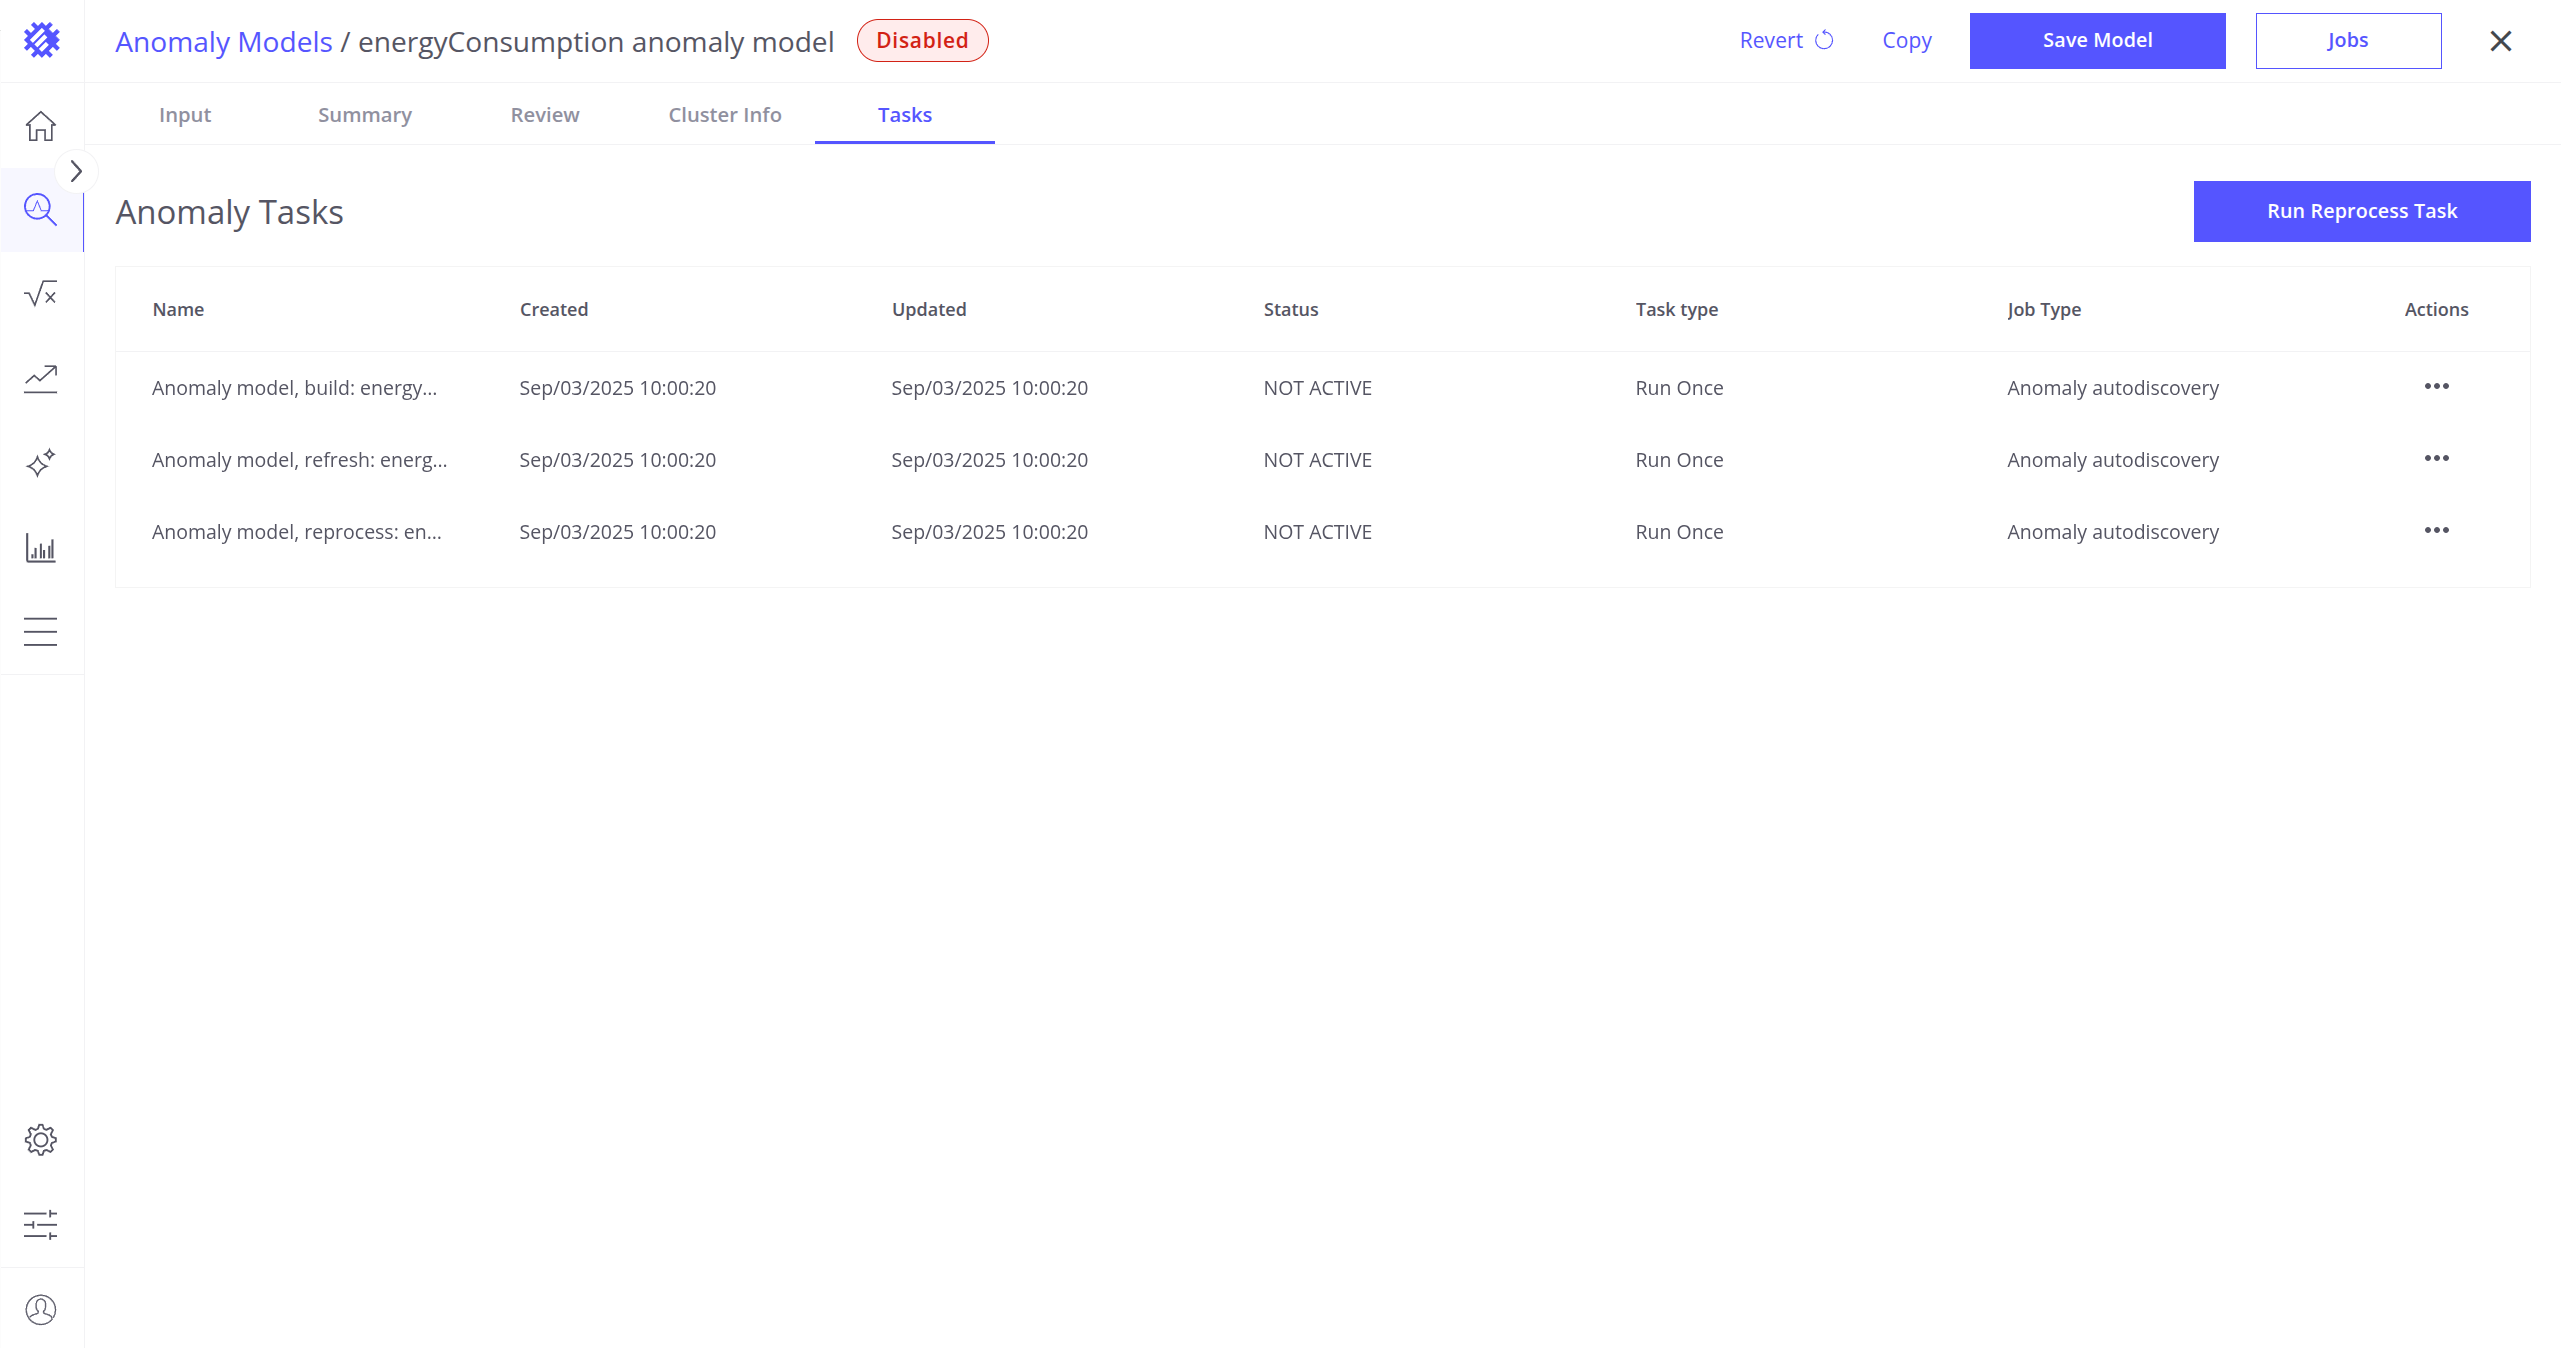This screenshot has width=2561, height=1348.
Task: Click the three-line list sidebar icon
Action: pyautogui.click(x=41, y=631)
